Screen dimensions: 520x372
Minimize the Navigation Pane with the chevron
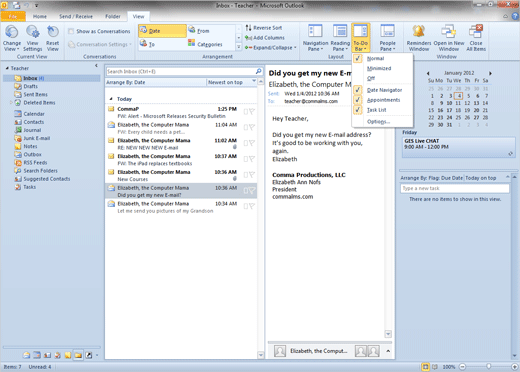click(x=96, y=65)
